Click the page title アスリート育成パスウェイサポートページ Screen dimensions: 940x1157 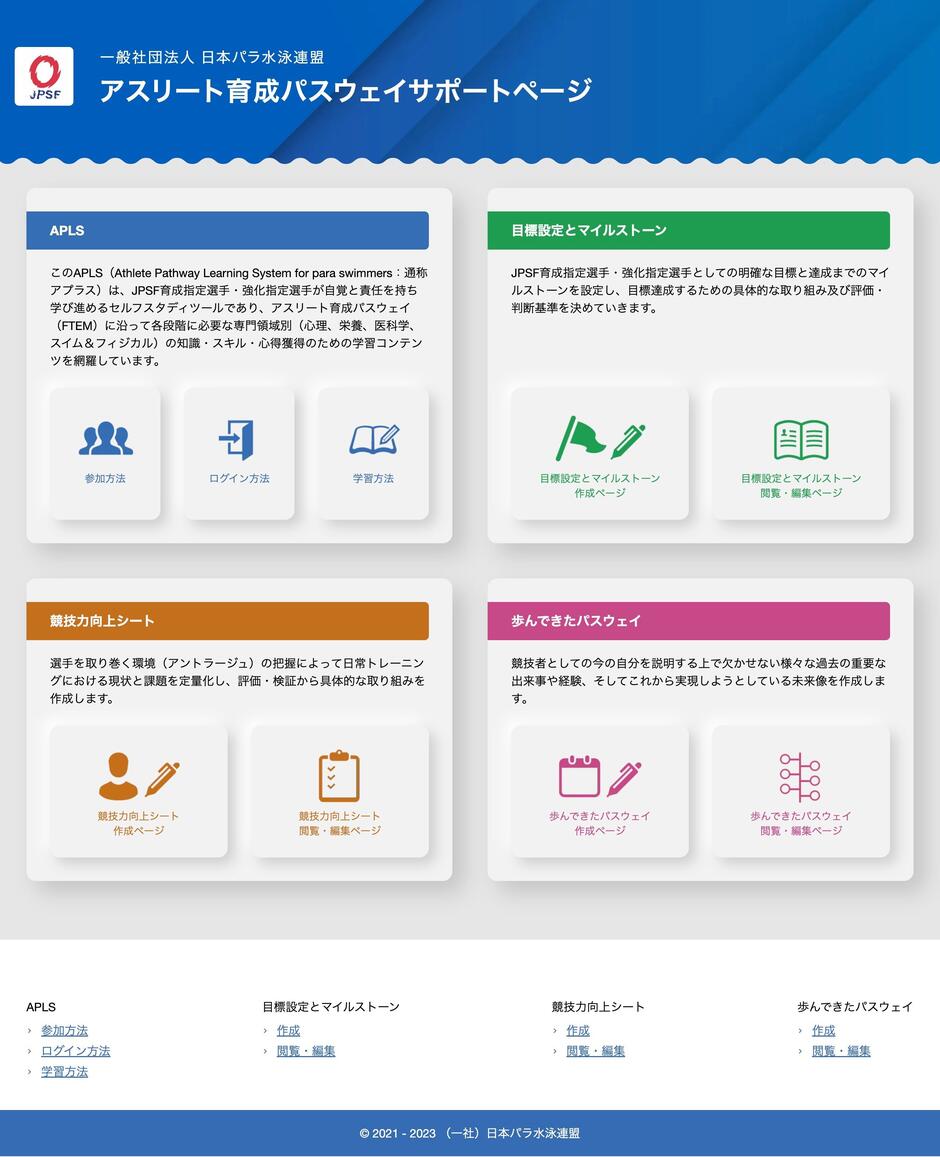pos(345,90)
